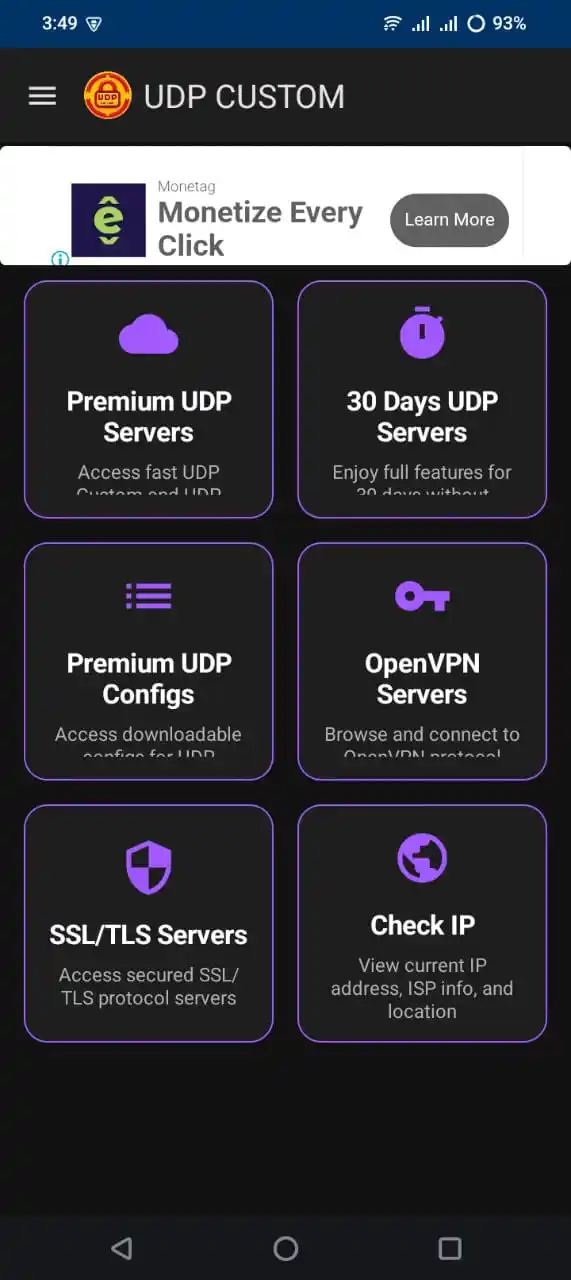Screen dimensions: 571x1280
Task: Tap the key icon for OpenVPN Servers
Action: click(422, 597)
